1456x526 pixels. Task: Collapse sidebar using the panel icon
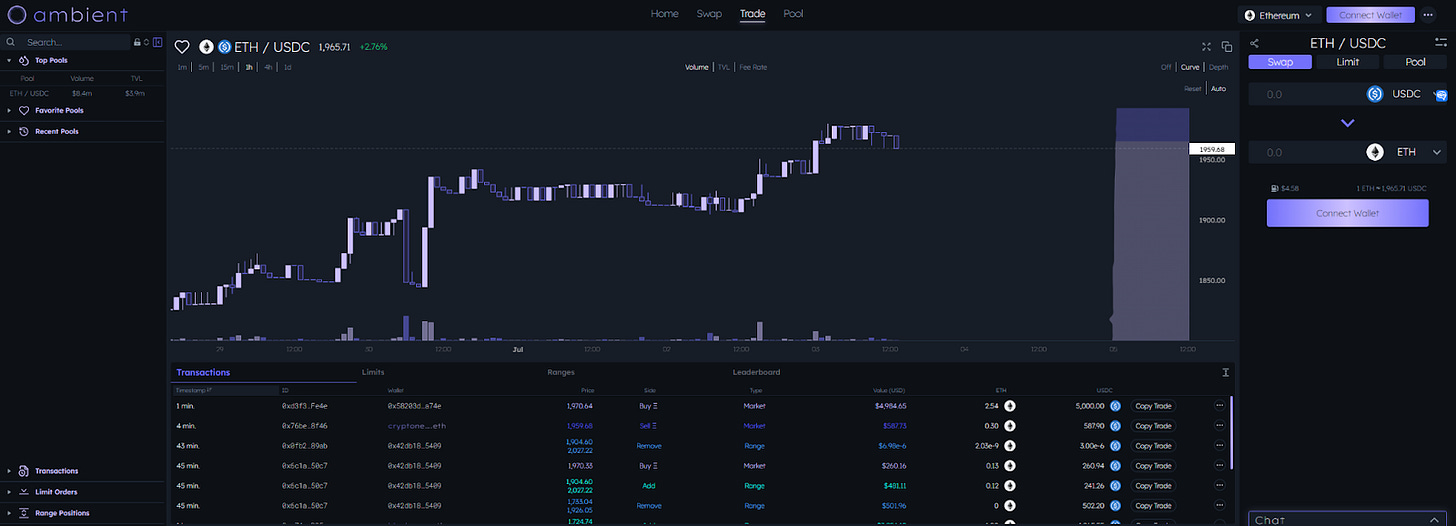tap(157, 43)
